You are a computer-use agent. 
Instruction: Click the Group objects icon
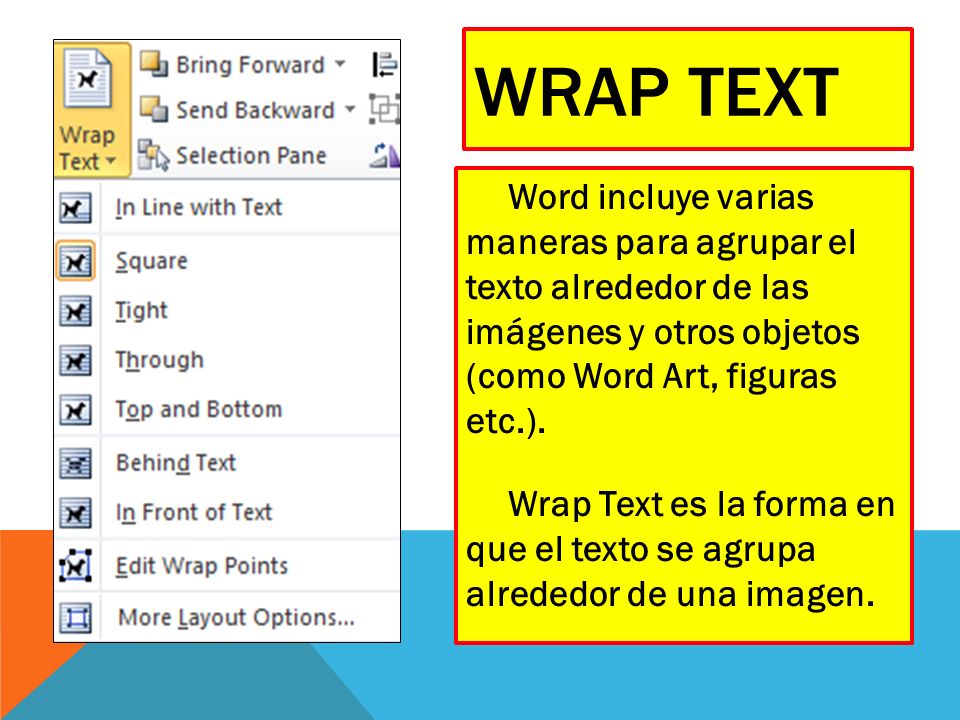384,109
